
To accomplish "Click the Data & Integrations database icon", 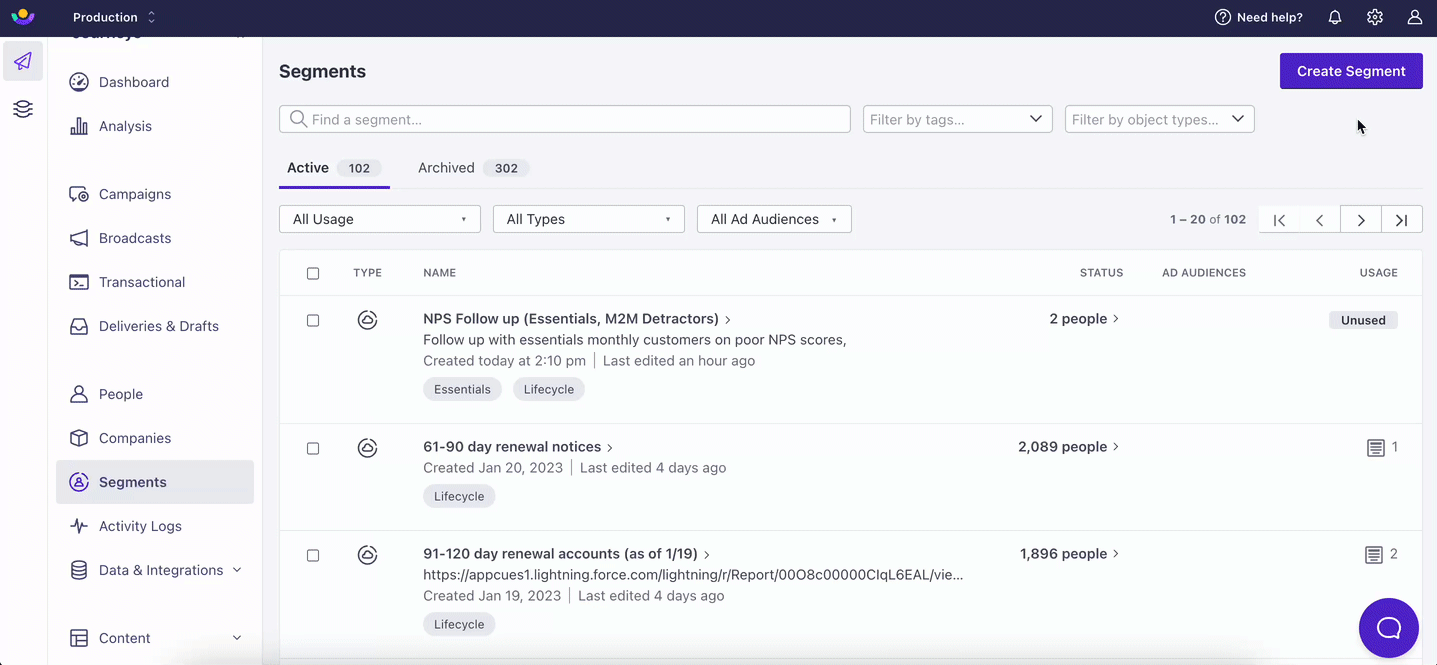I will (x=79, y=570).
